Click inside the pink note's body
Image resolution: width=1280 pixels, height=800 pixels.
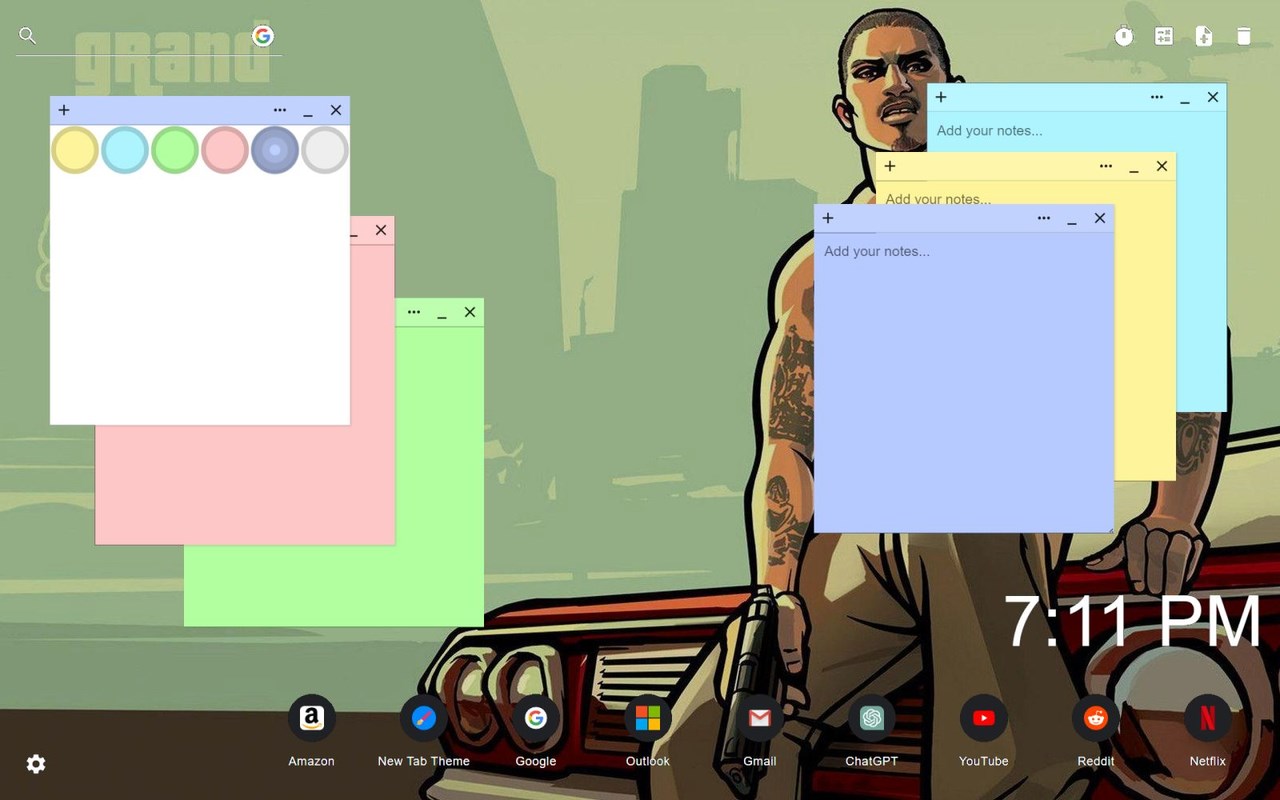click(x=245, y=485)
